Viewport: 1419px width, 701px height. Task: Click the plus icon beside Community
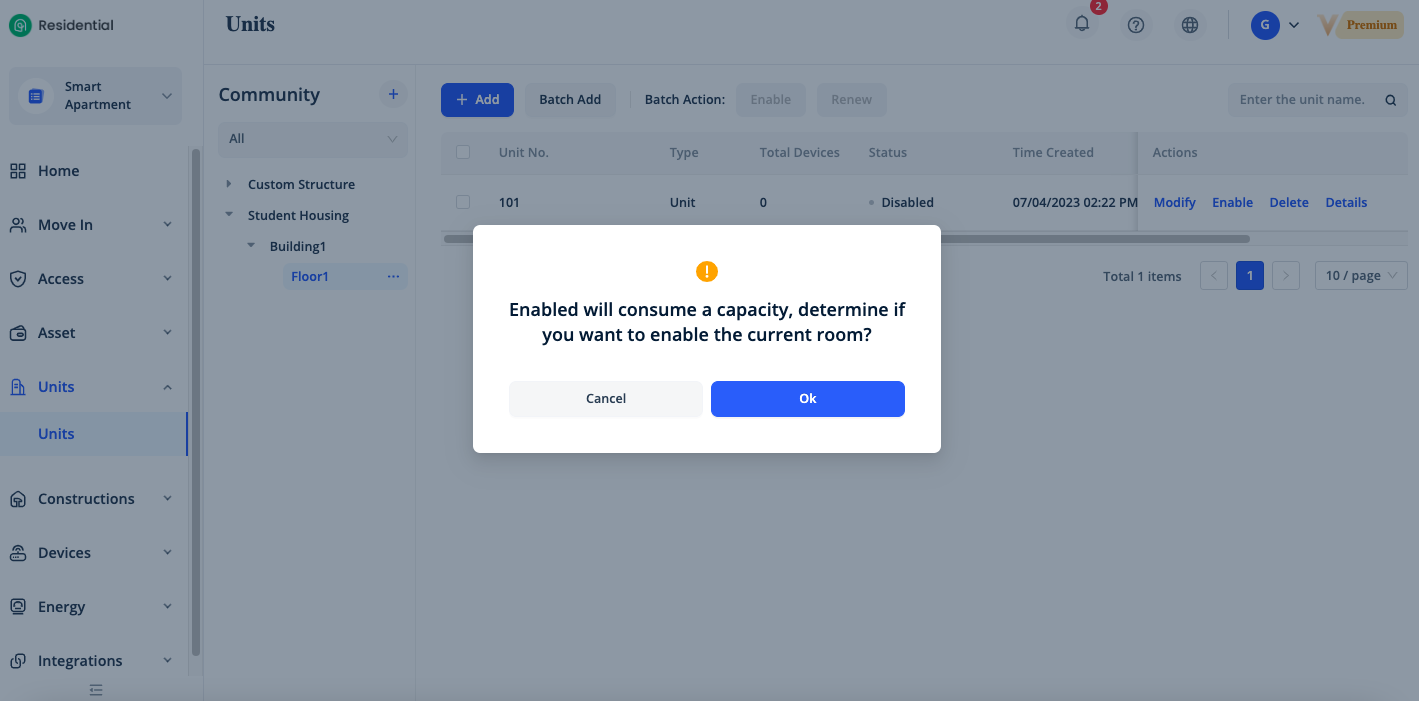tap(393, 94)
